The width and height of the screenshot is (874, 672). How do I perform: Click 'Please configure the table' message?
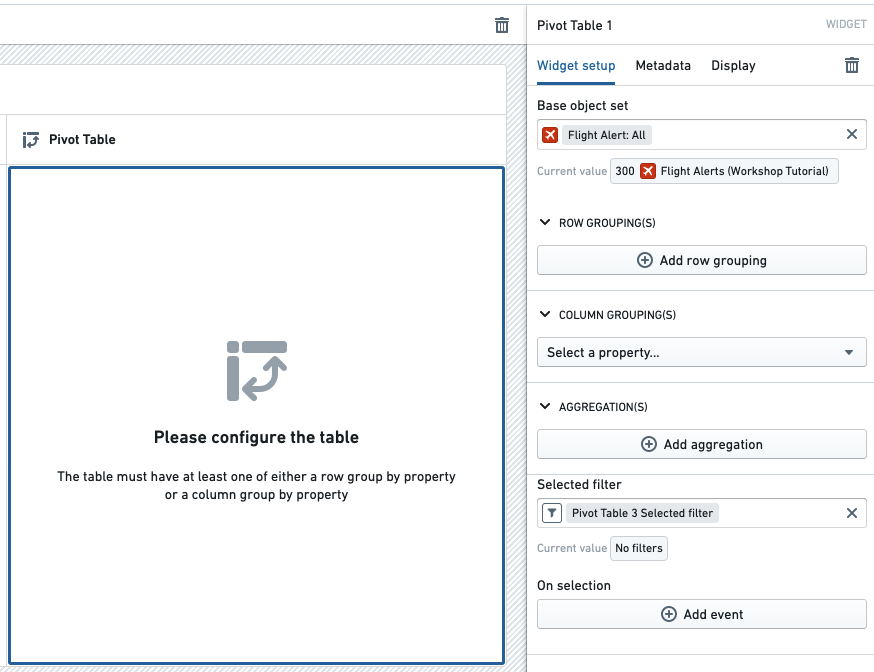[x=256, y=437]
